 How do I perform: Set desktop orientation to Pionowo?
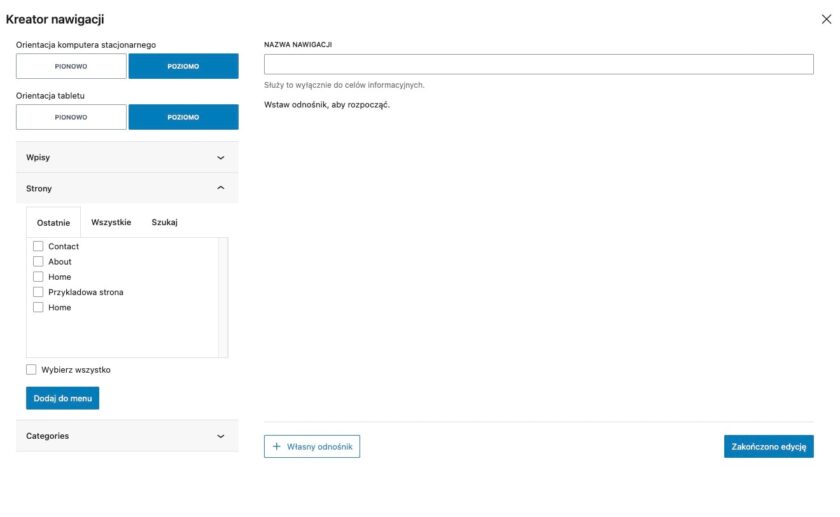tap(71, 66)
